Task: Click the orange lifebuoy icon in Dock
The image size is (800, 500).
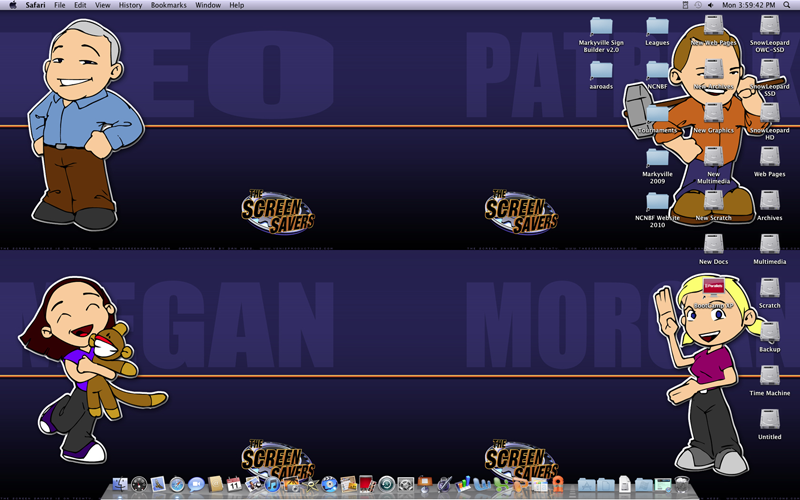Action: (x=558, y=485)
